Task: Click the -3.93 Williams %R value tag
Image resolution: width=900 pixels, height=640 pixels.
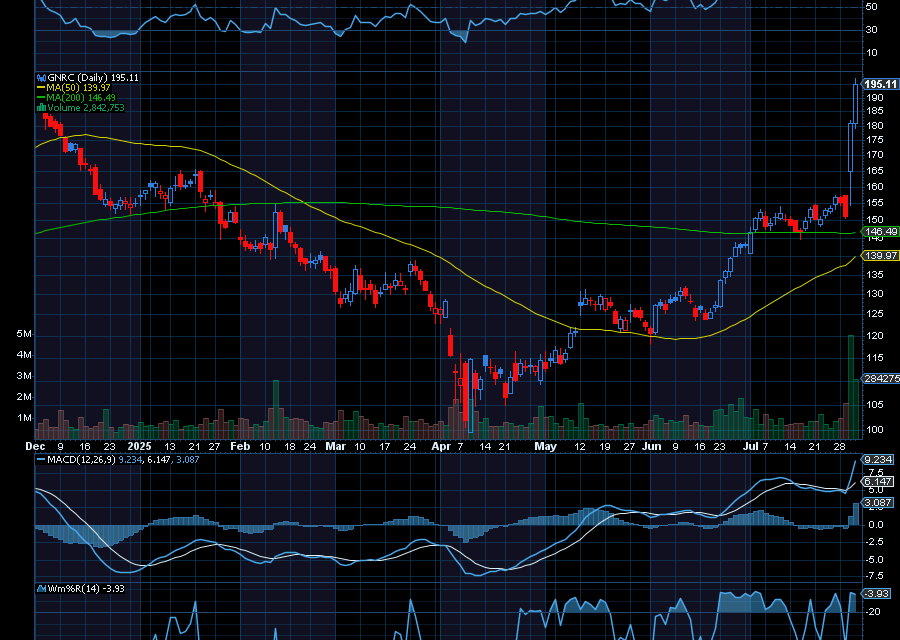Action: pyautogui.click(x=876, y=594)
